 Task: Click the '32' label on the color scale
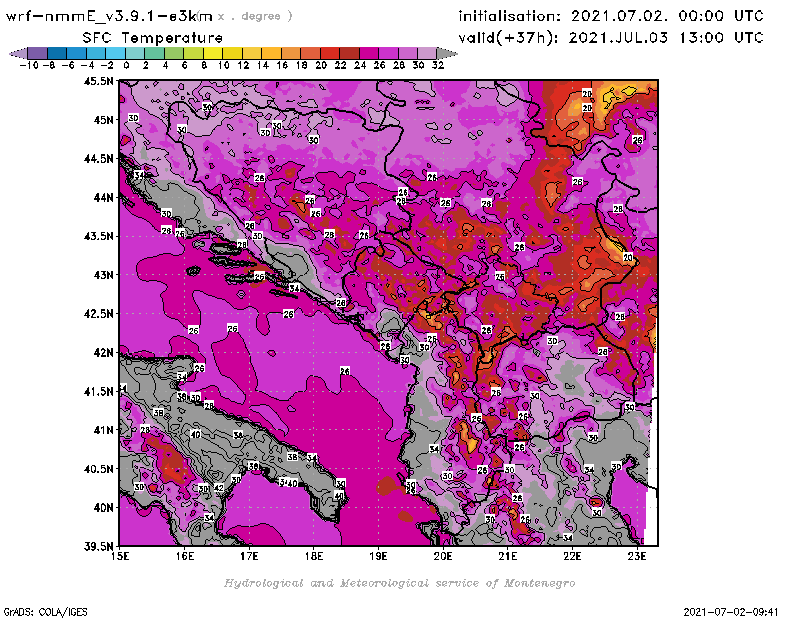pyautogui.click(x=438, y=65)
